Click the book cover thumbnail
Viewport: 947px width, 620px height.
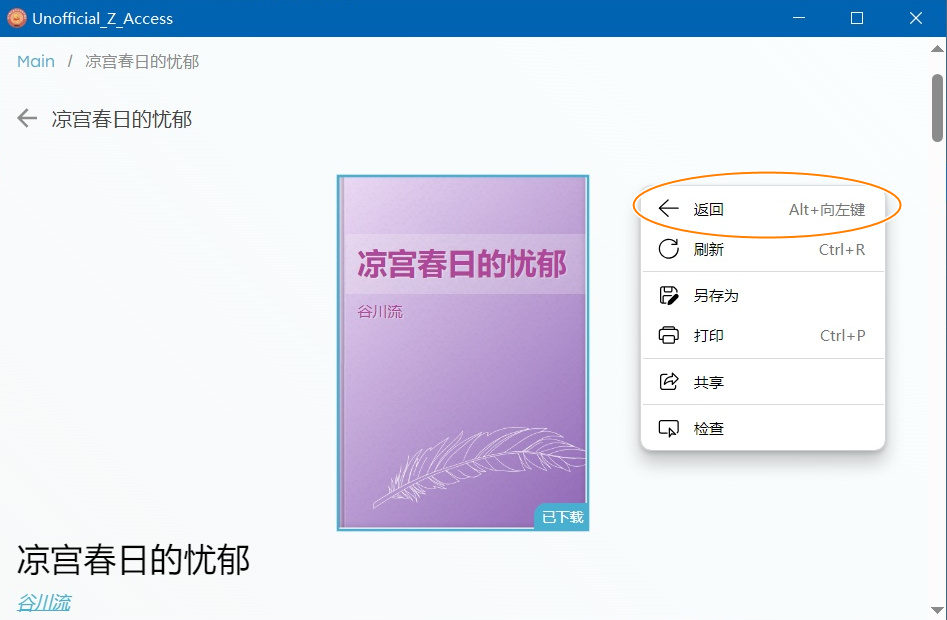(x=463, y=353)
